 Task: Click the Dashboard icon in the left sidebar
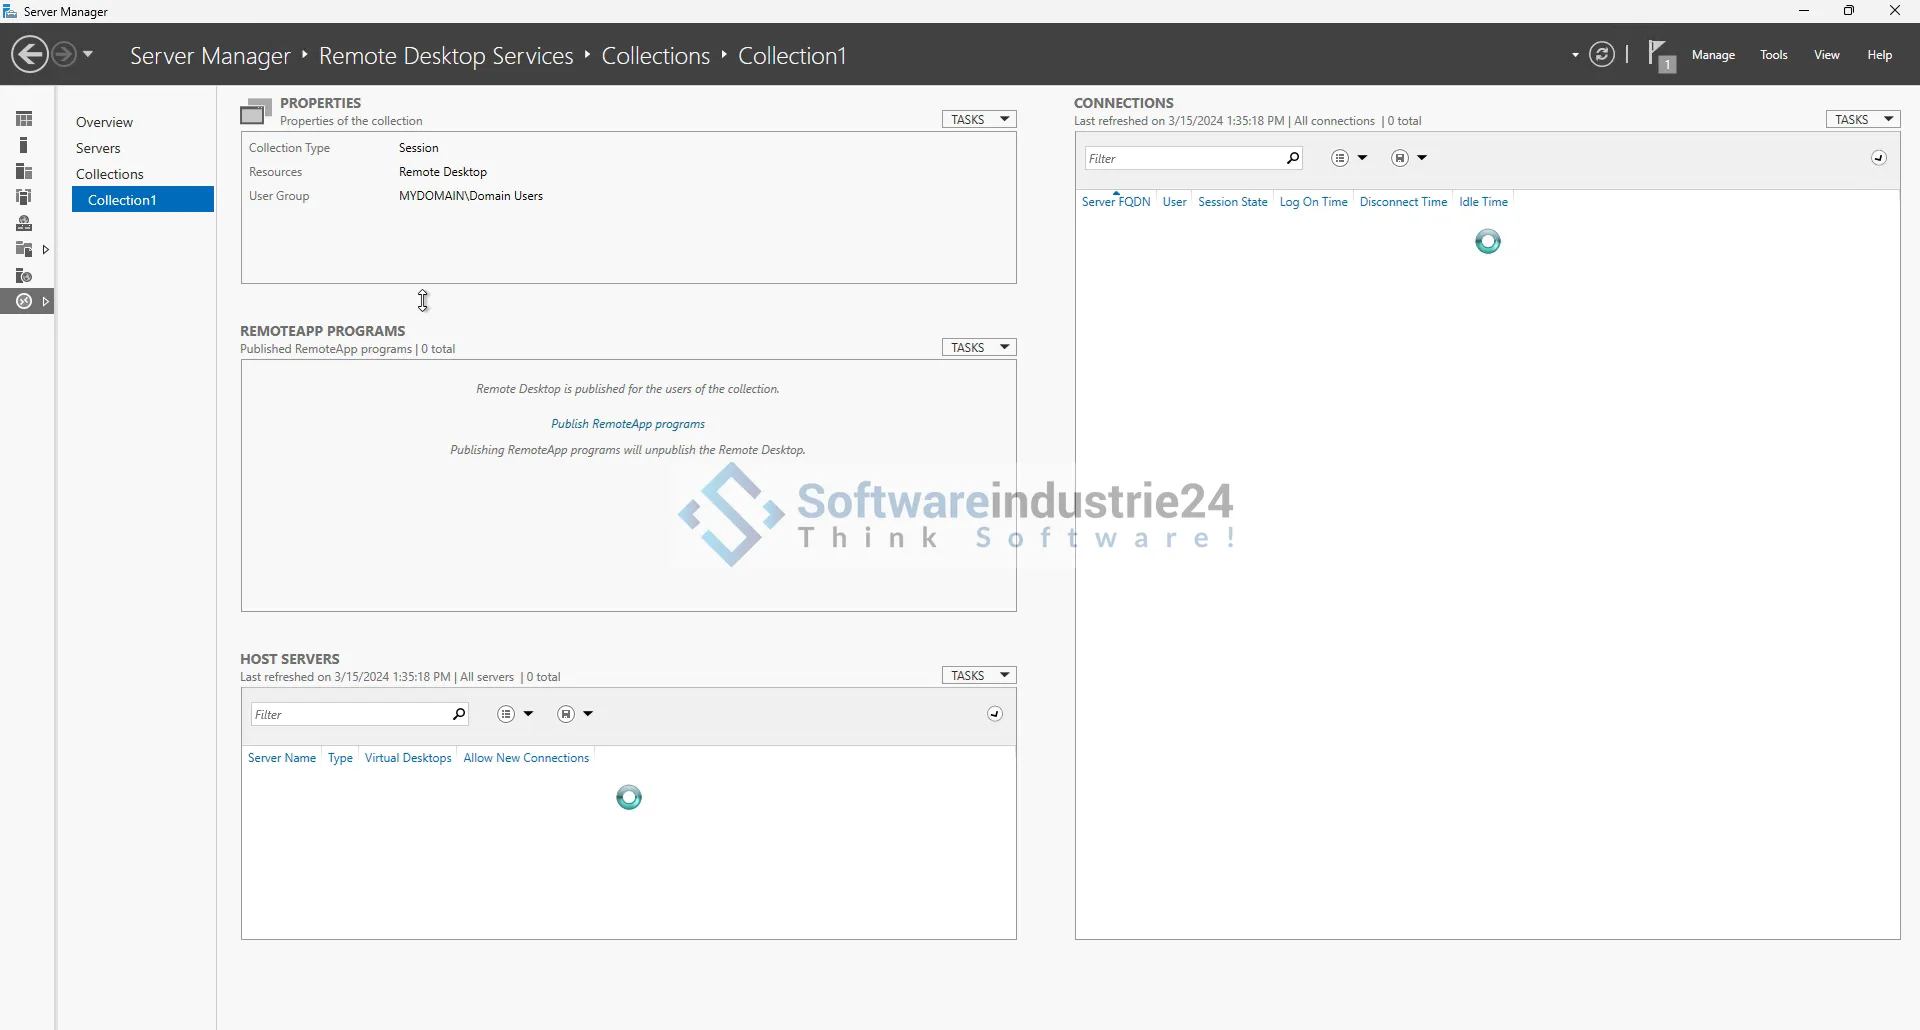point(25,119)
